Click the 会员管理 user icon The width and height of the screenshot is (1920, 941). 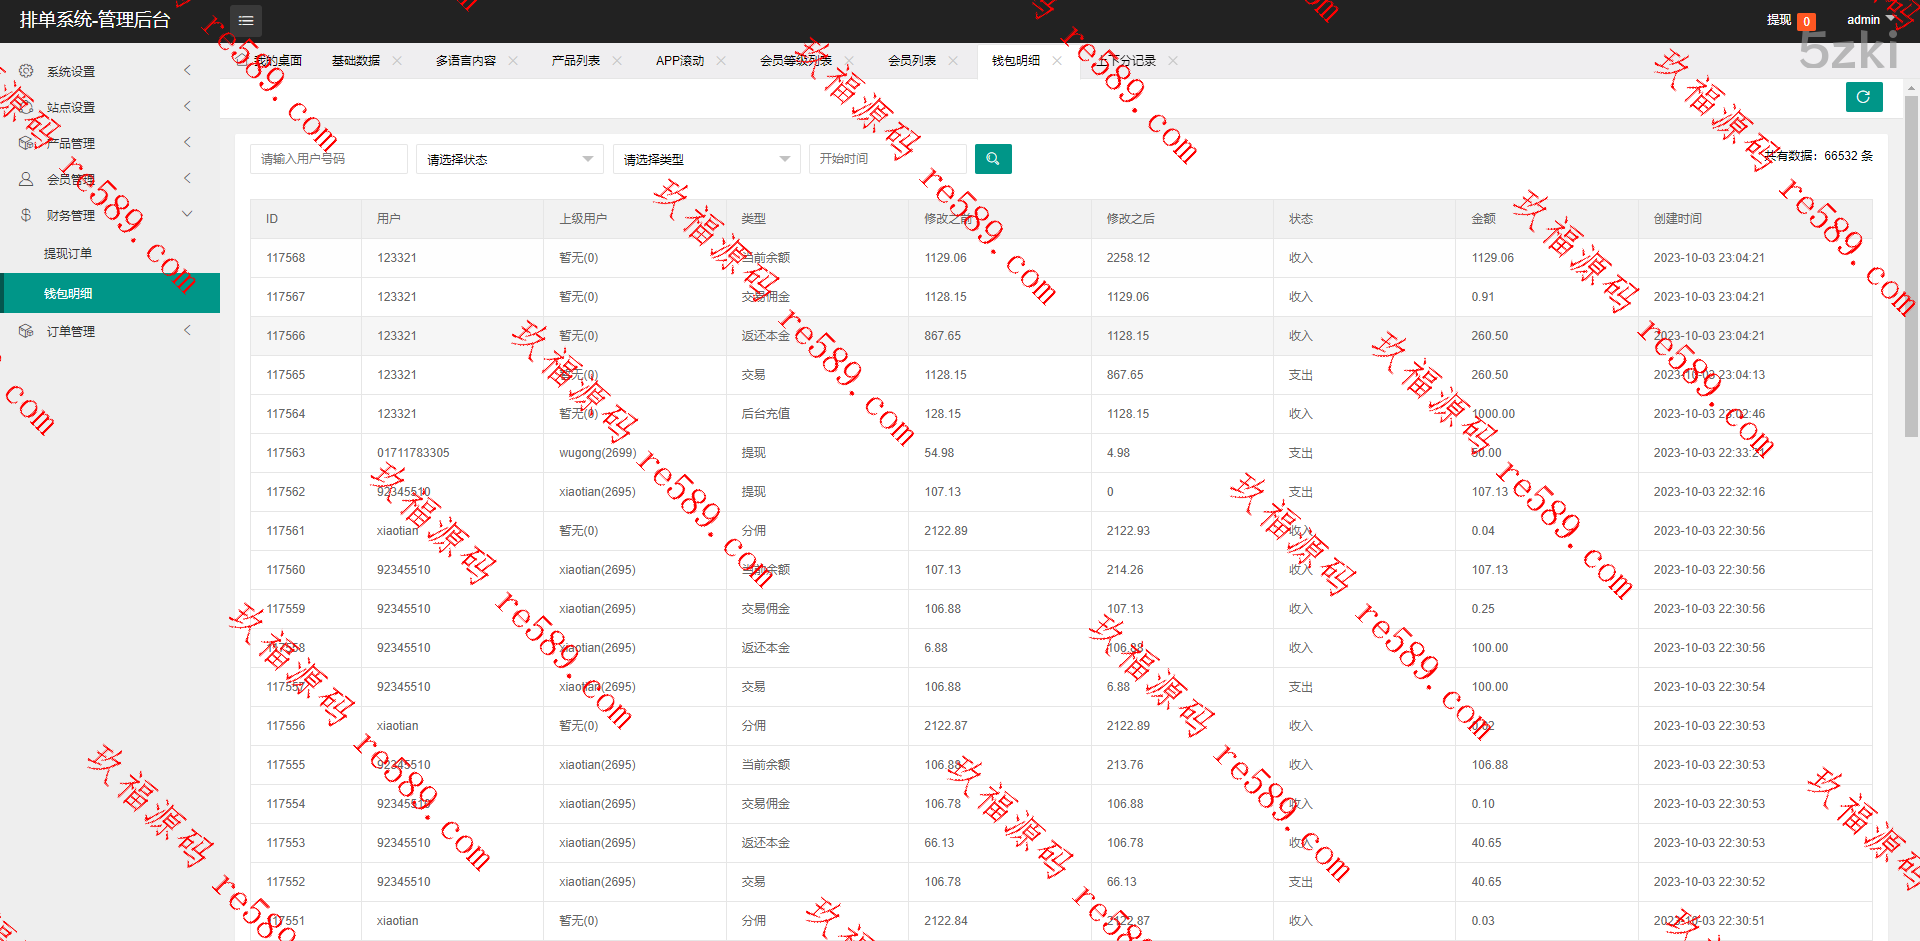pos(26,179)
